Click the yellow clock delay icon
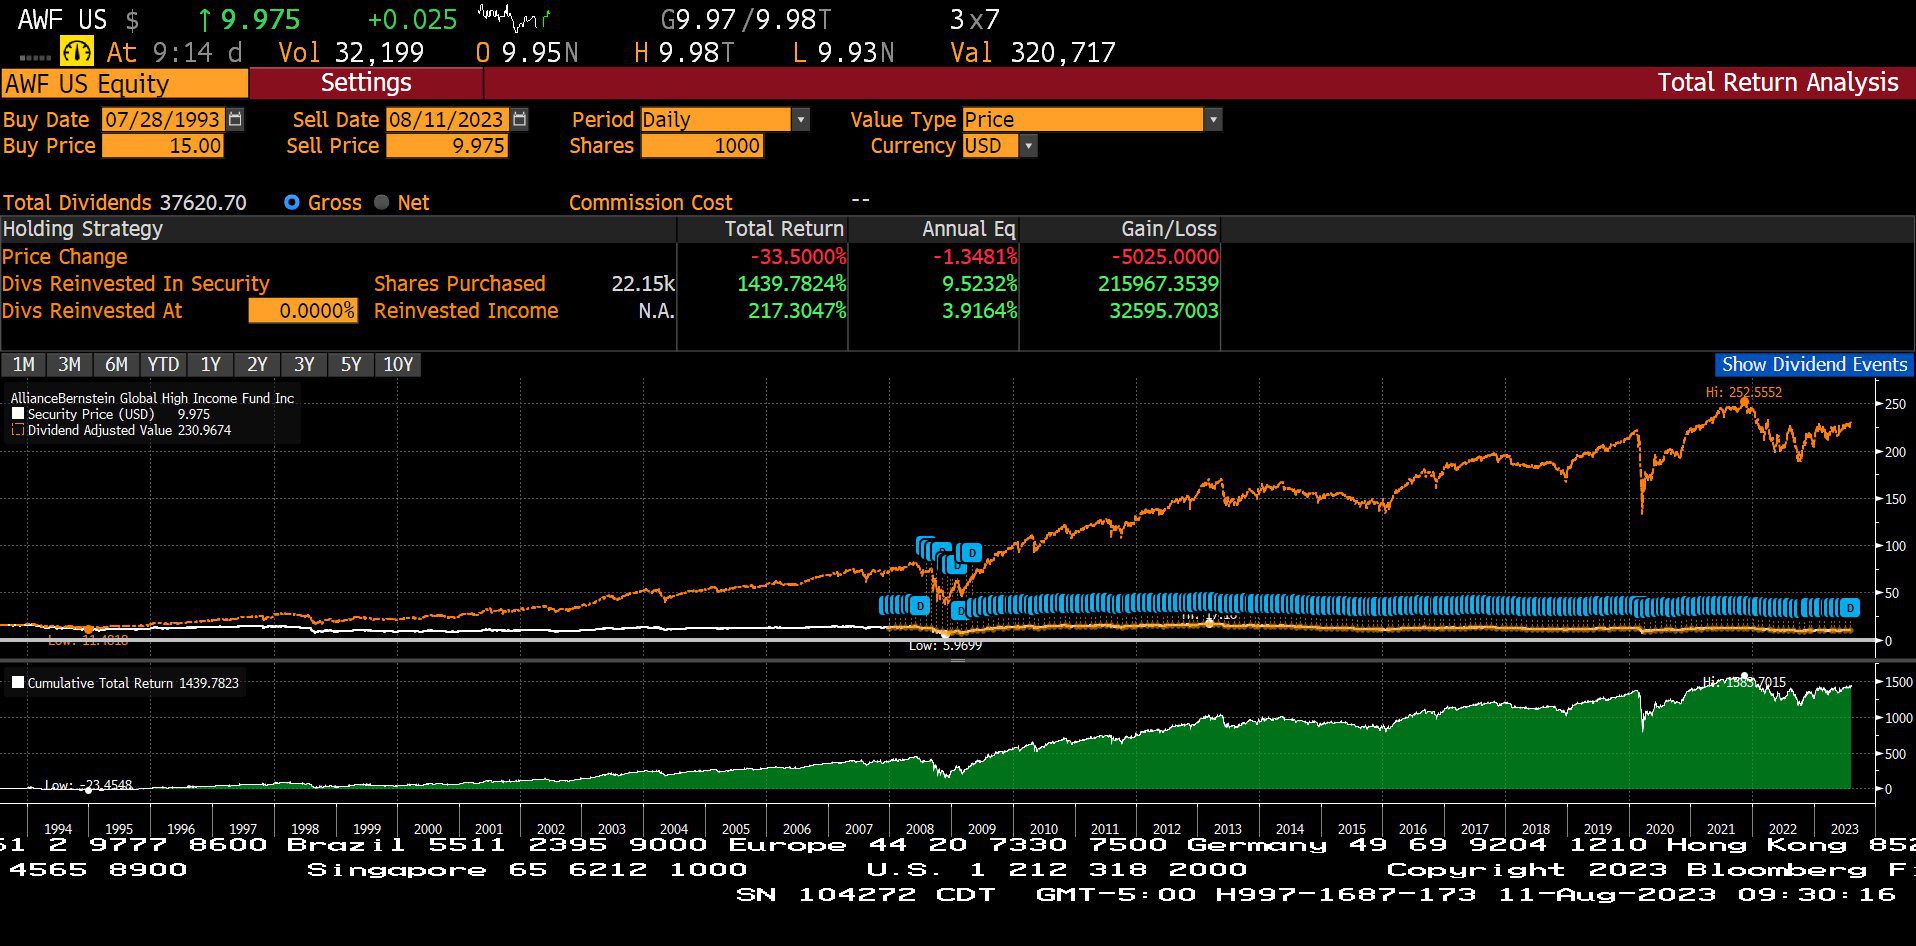This screenshot has height=946, width=1916. coord(77,51)
